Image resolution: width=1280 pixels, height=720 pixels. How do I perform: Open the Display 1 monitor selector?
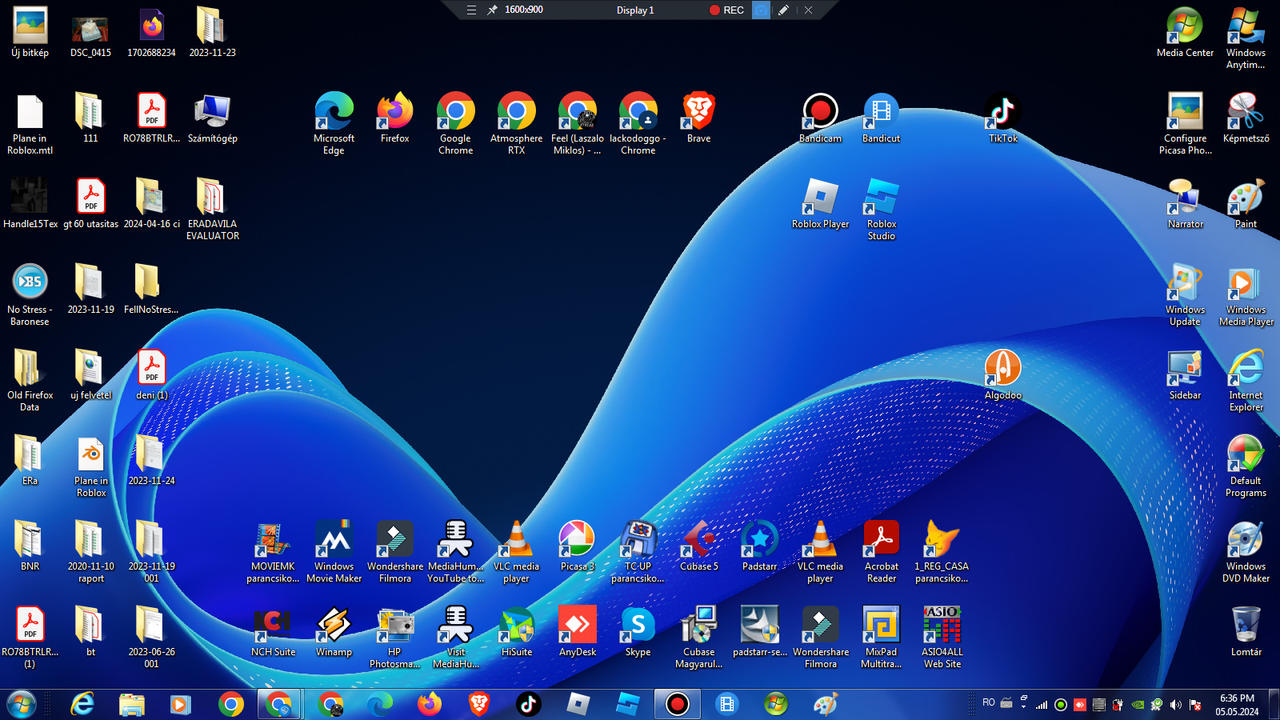coord(634,10)
